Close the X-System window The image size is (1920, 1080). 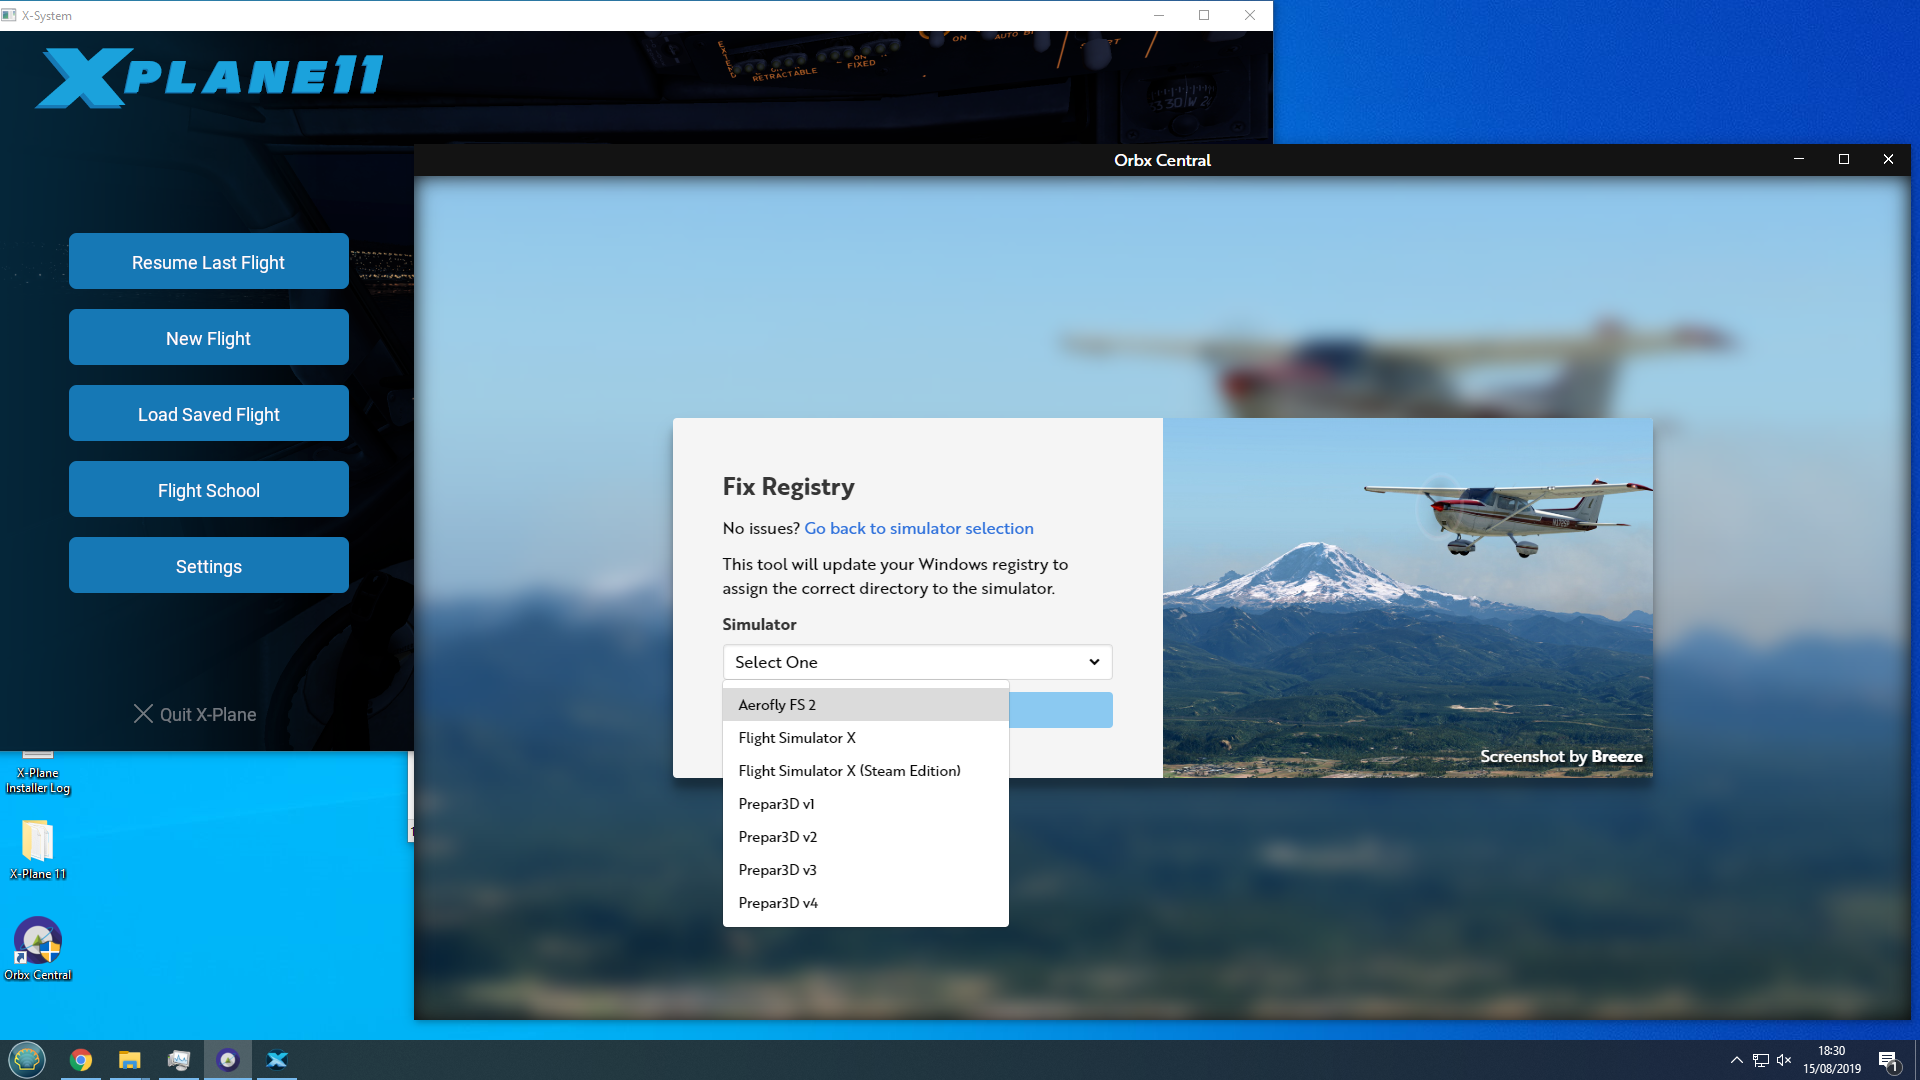click(1250, 15)
